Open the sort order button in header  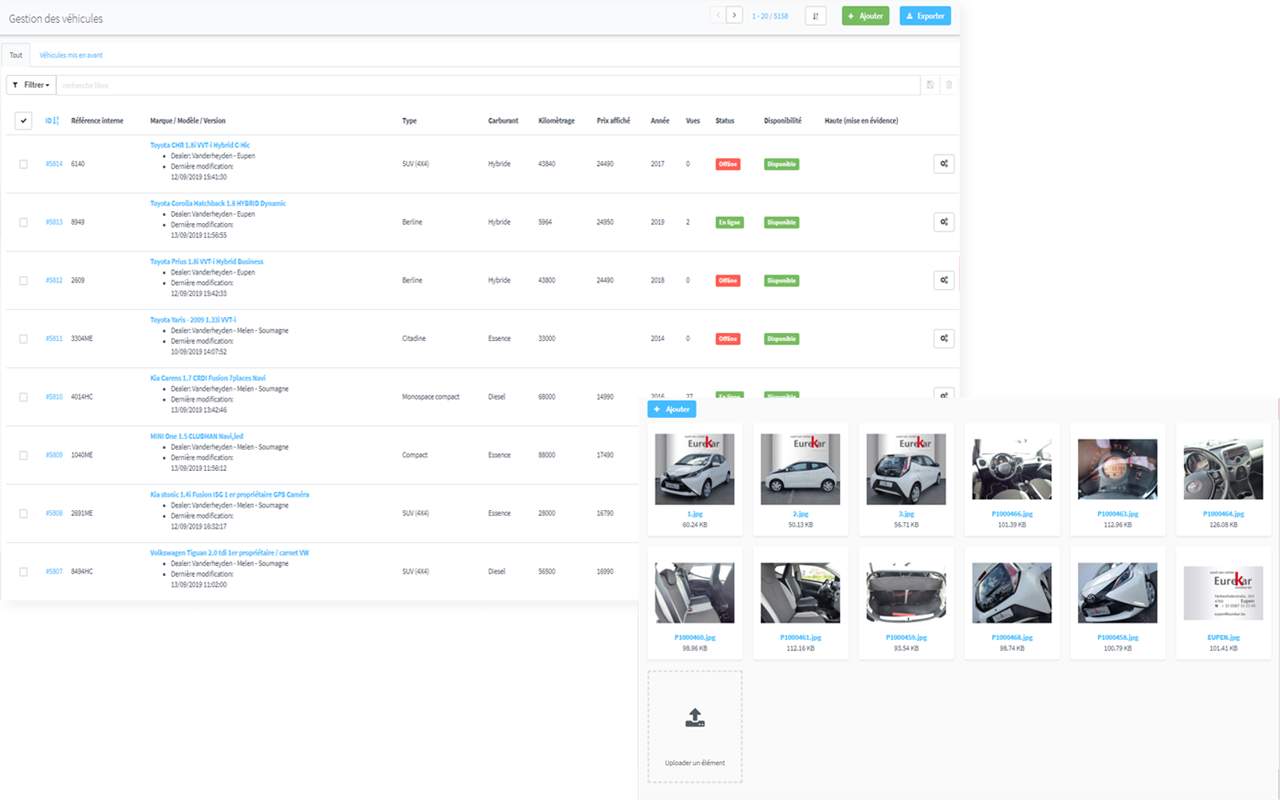click(815, 16)
